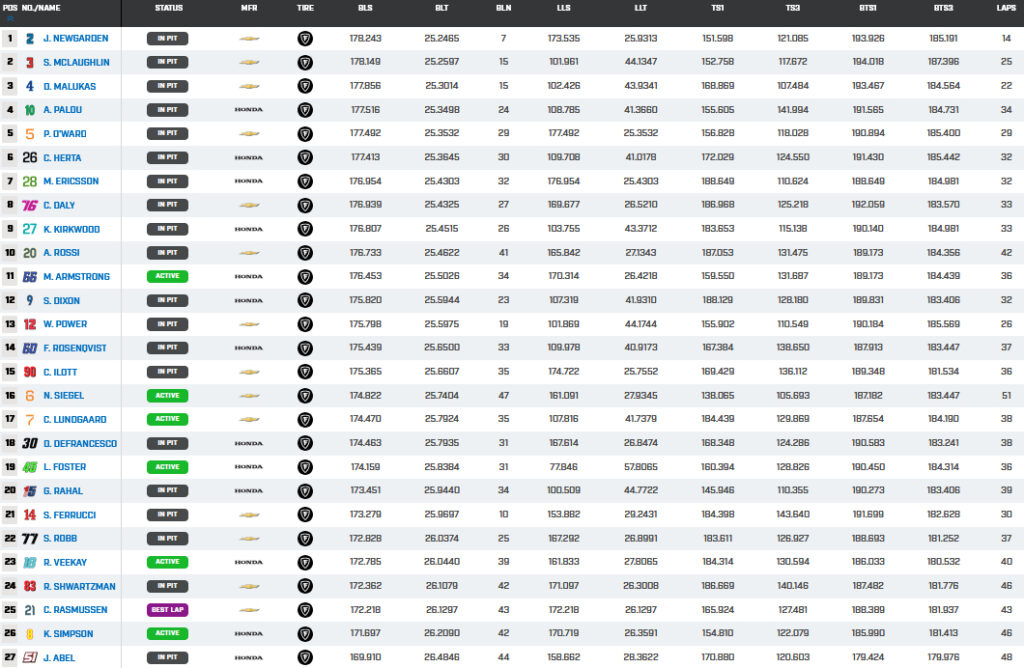
Task: Click the LLT column header
Action: [641, 8]
